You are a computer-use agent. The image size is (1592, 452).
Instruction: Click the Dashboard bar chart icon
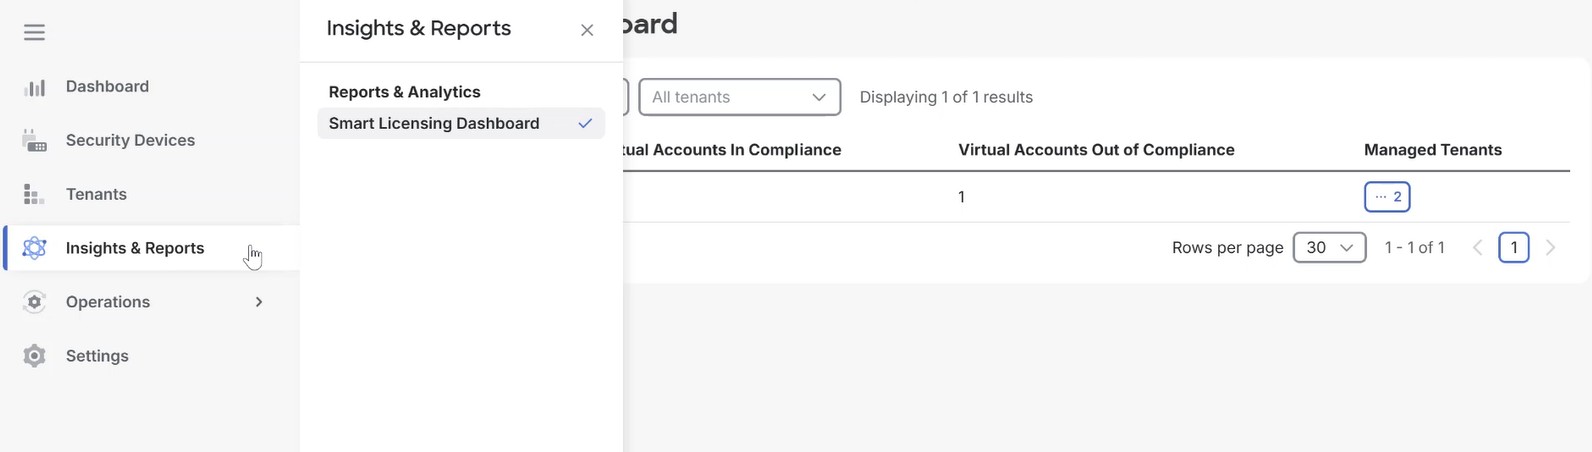[x=35, y=87]
